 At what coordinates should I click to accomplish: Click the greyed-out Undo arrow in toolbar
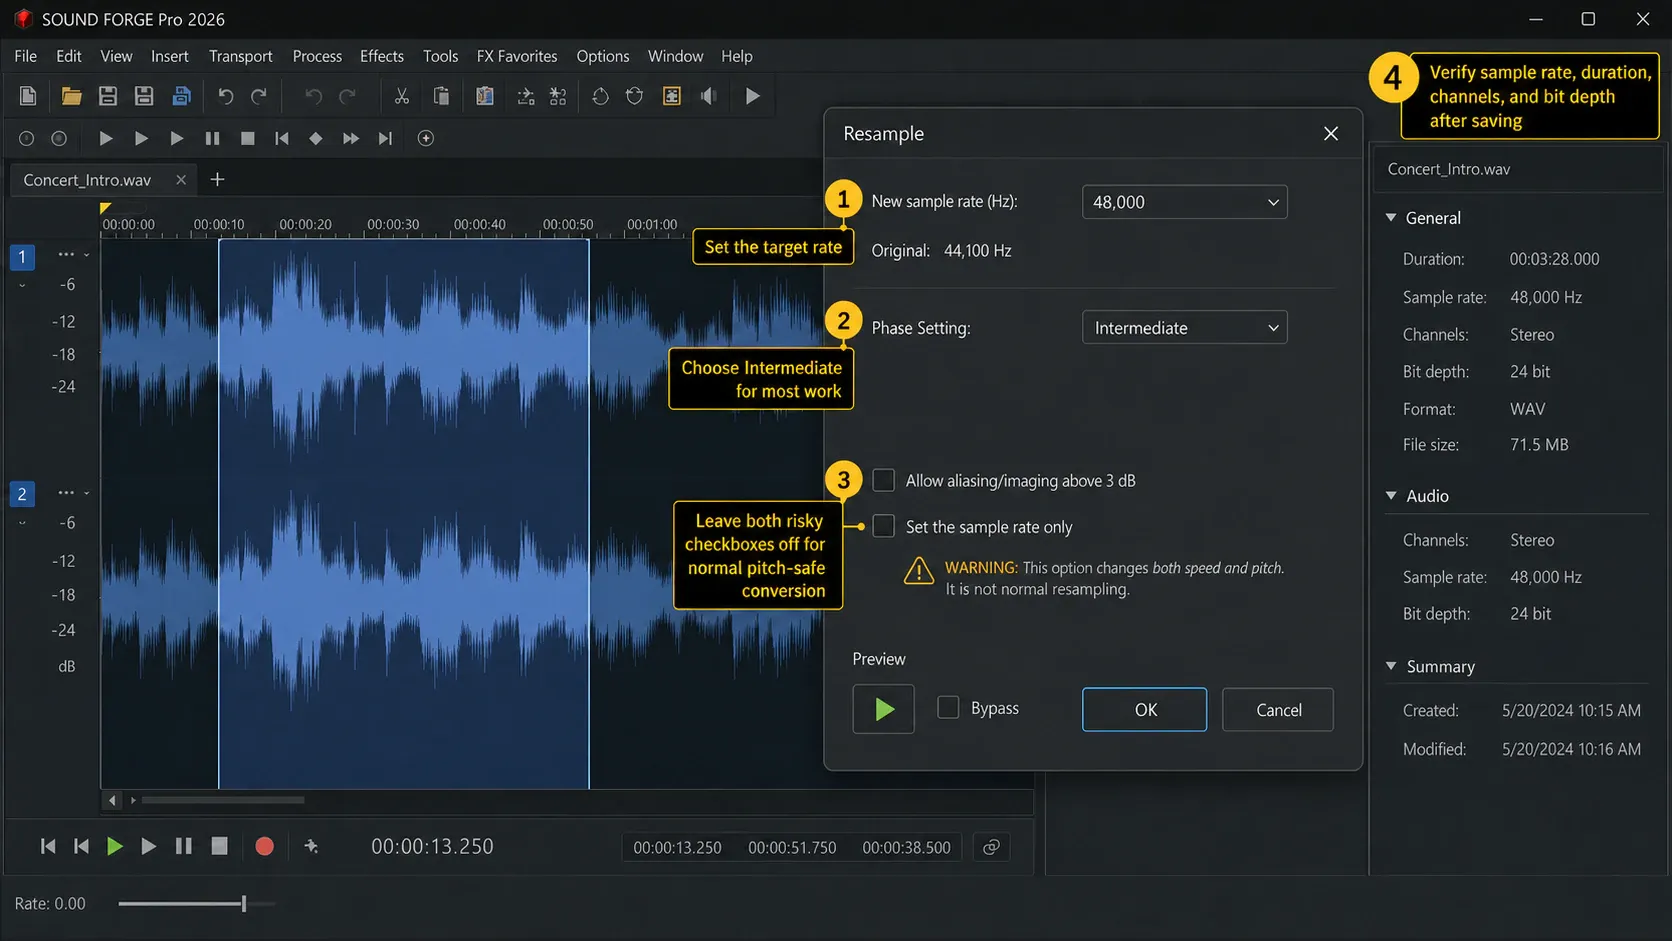click(x=314, y=96)
